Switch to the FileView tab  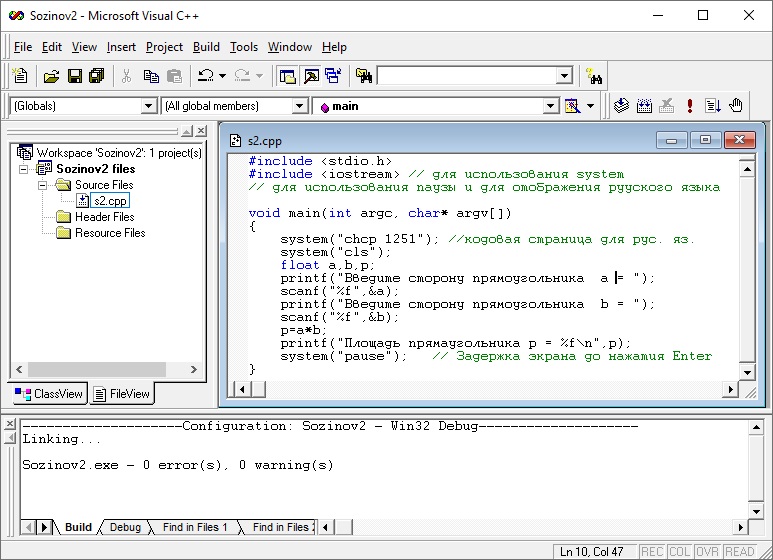[x=122, y=394]
